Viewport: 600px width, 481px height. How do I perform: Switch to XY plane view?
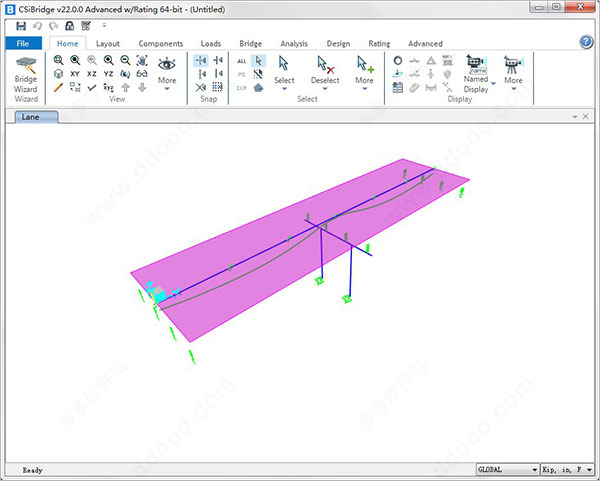[75, 73]
